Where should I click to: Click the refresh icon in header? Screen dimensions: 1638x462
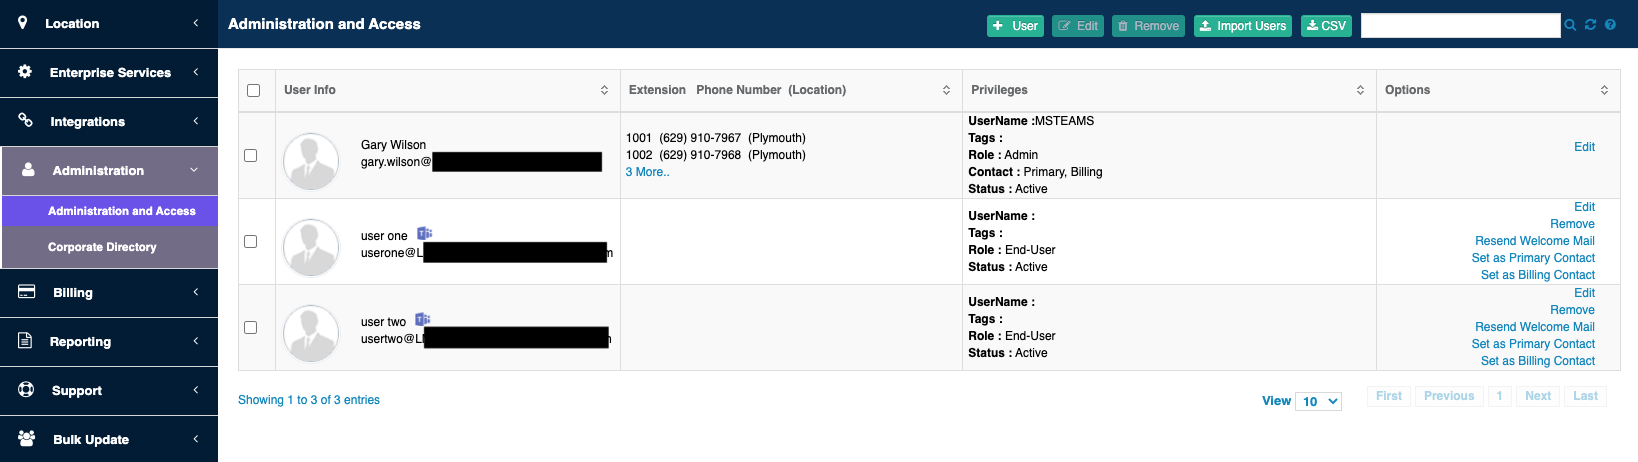pyautogui.click(x=1590, y=25)
